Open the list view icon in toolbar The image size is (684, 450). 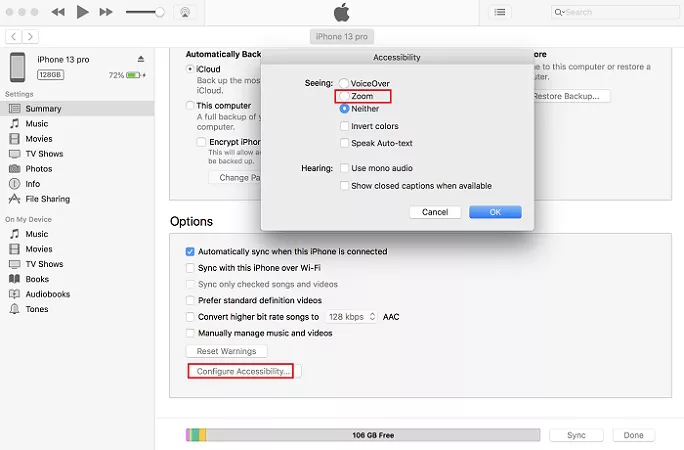(500, 12)
